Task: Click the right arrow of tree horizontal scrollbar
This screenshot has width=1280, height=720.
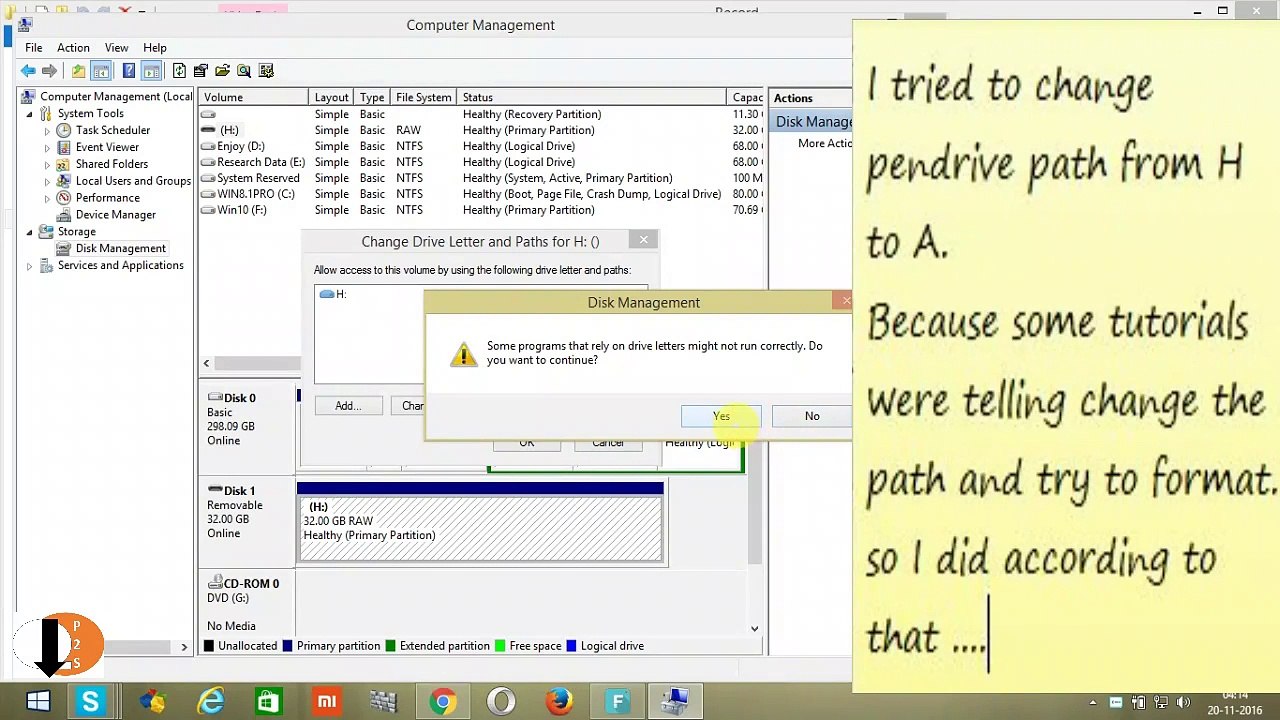Action: click(x=184, y=648)
